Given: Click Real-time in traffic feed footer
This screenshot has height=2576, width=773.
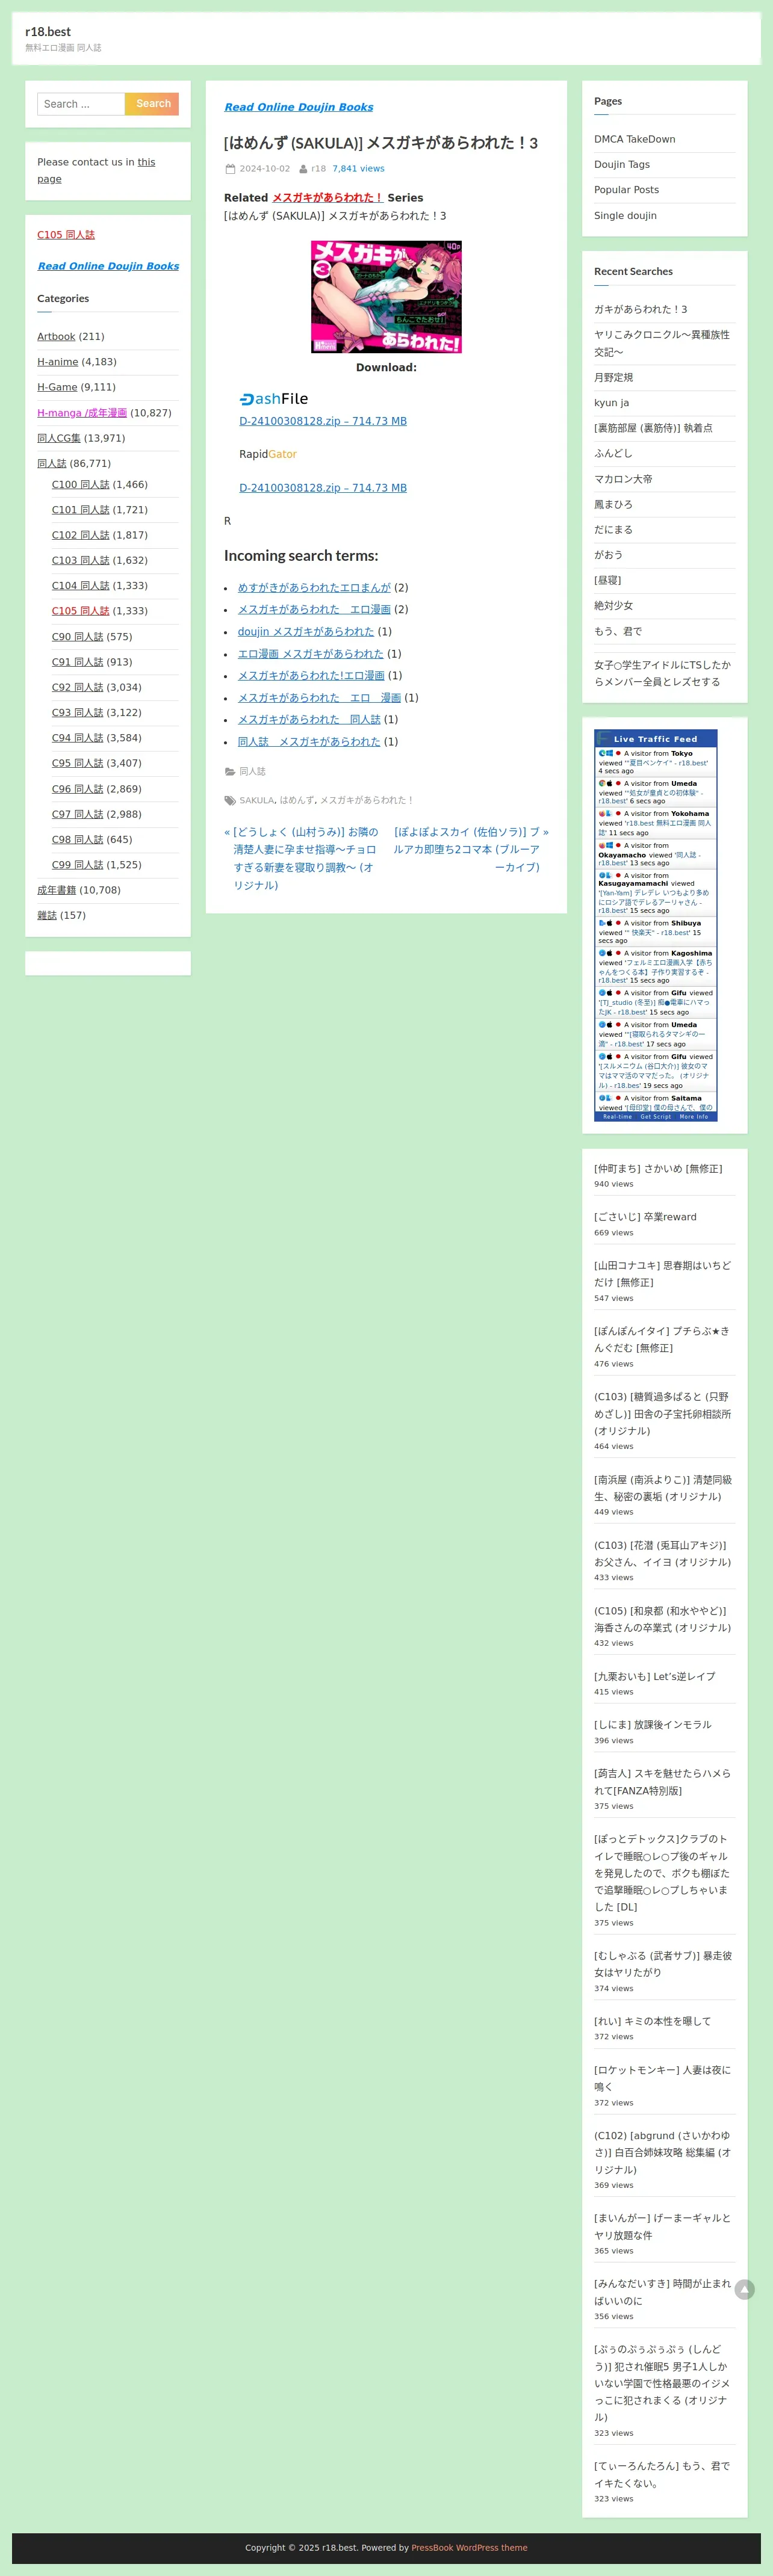Looking at the screenshot, I should tap(617, 1116).
